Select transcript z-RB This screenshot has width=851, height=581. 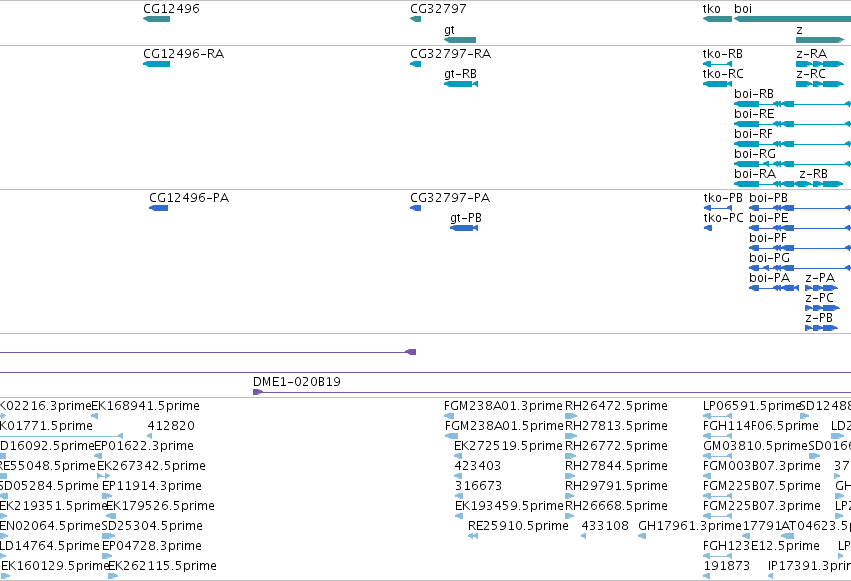(821, 184)
